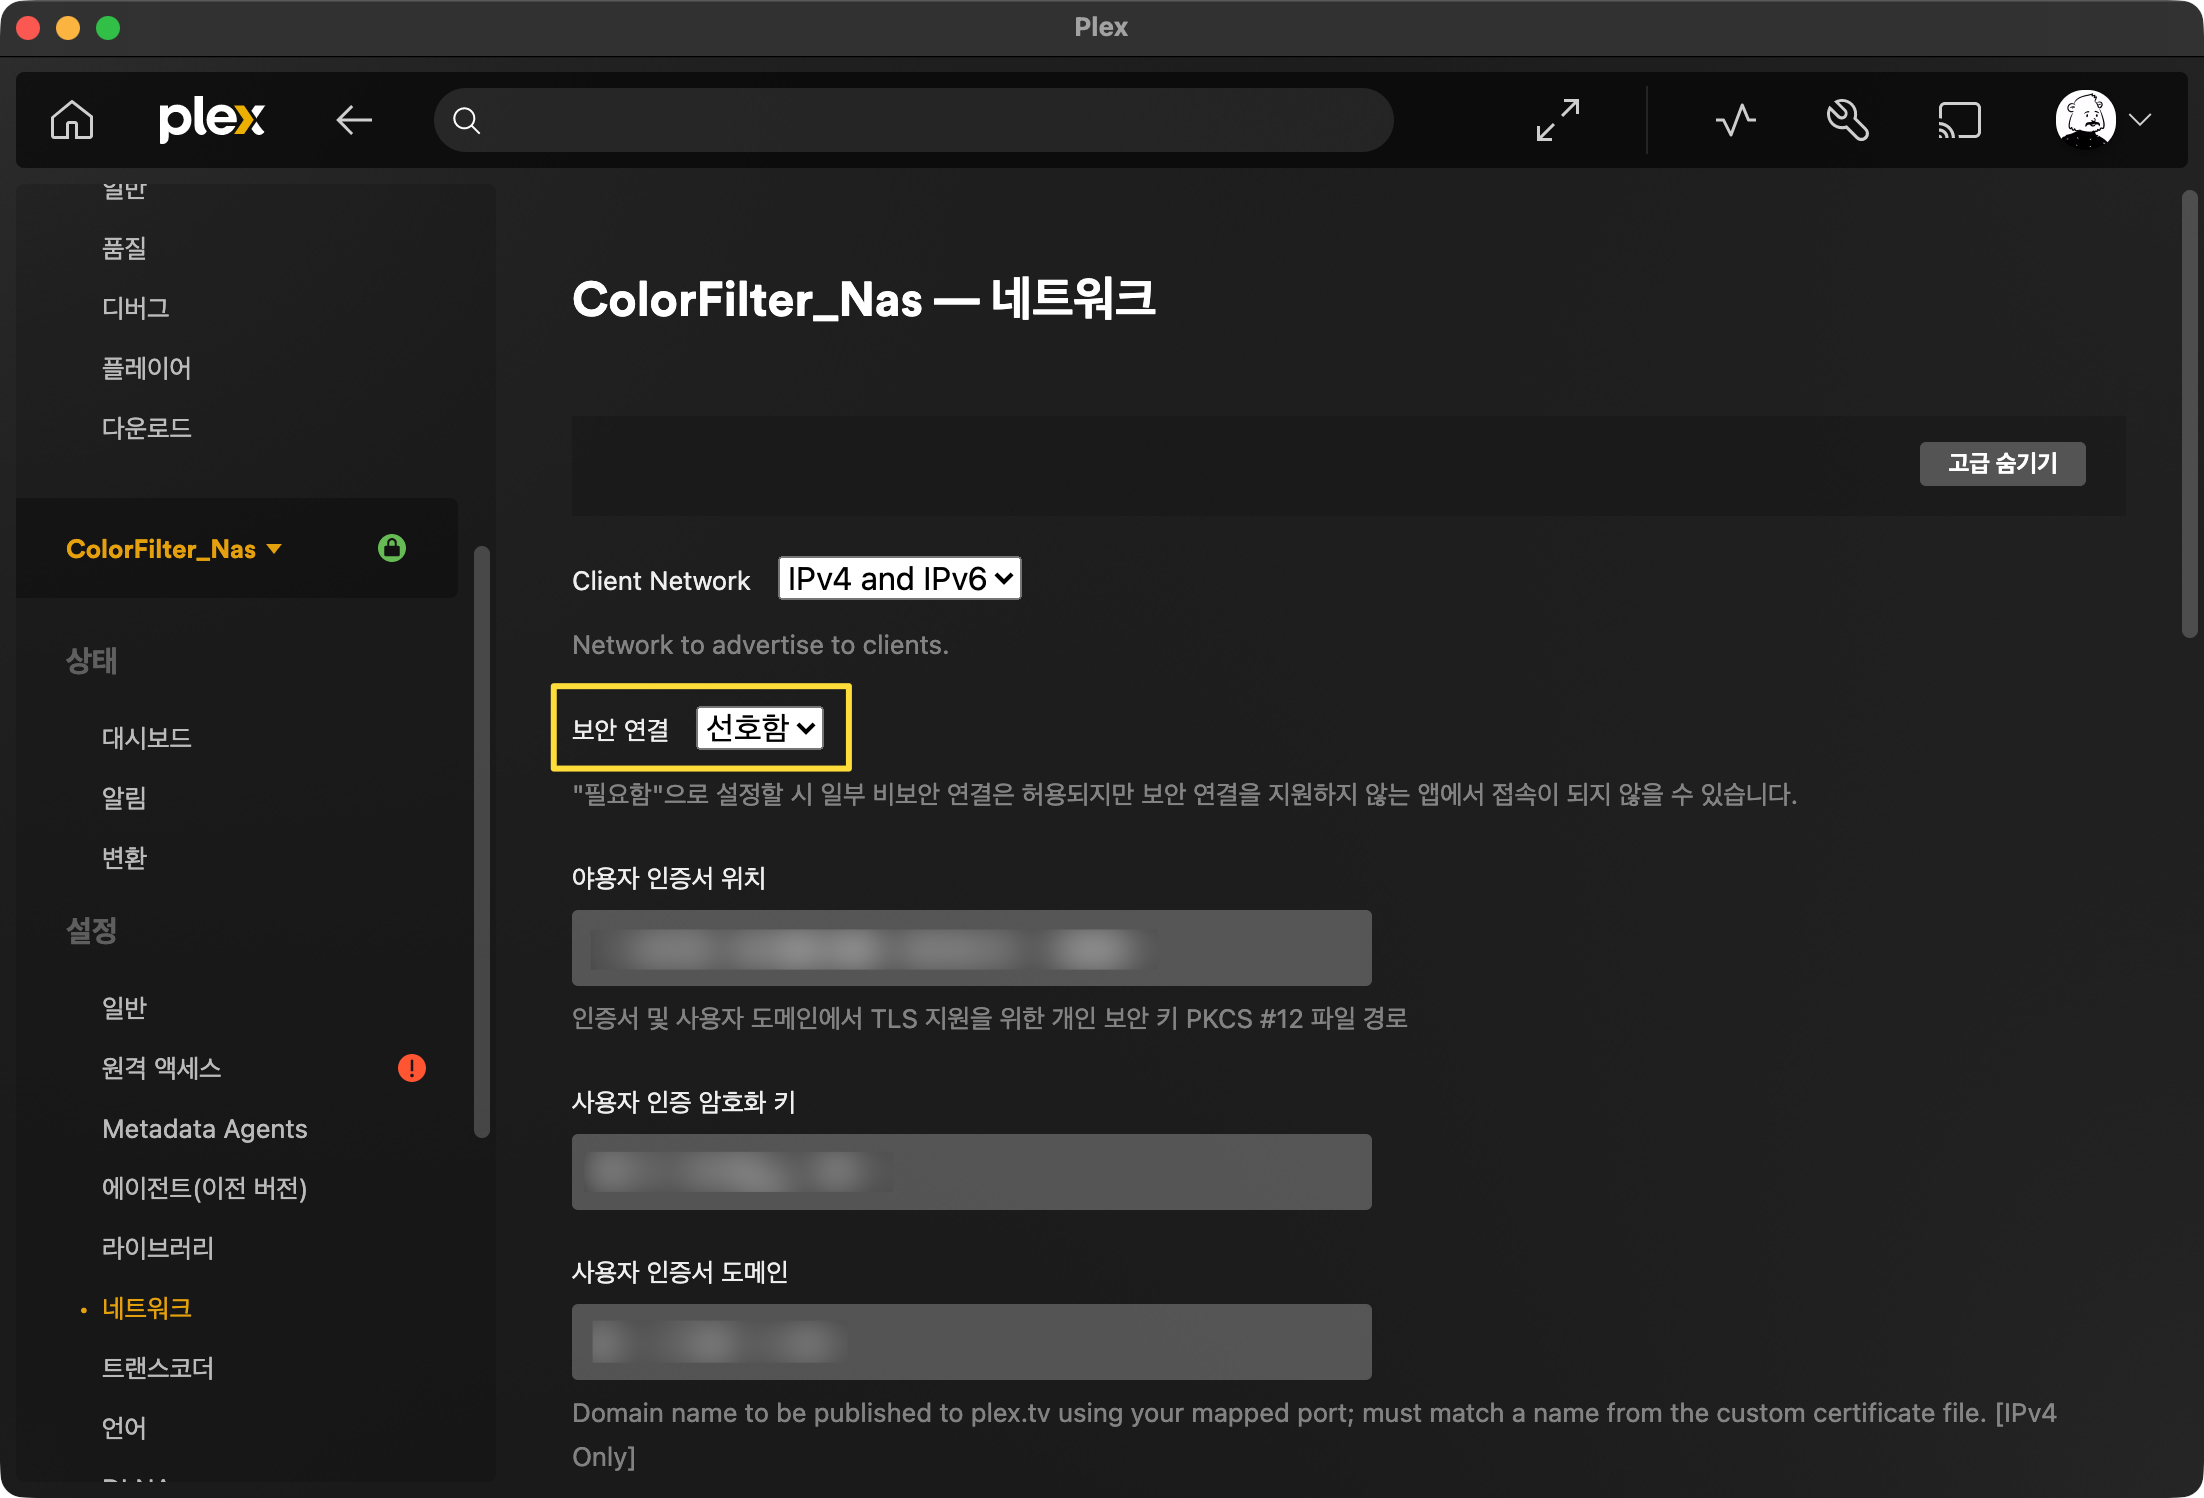Viewport: 2204px width, 1498px height.
Task: Click the red warning icon next to 원격 액세스
Action: pyautogui.click(x=412, y=1068)
